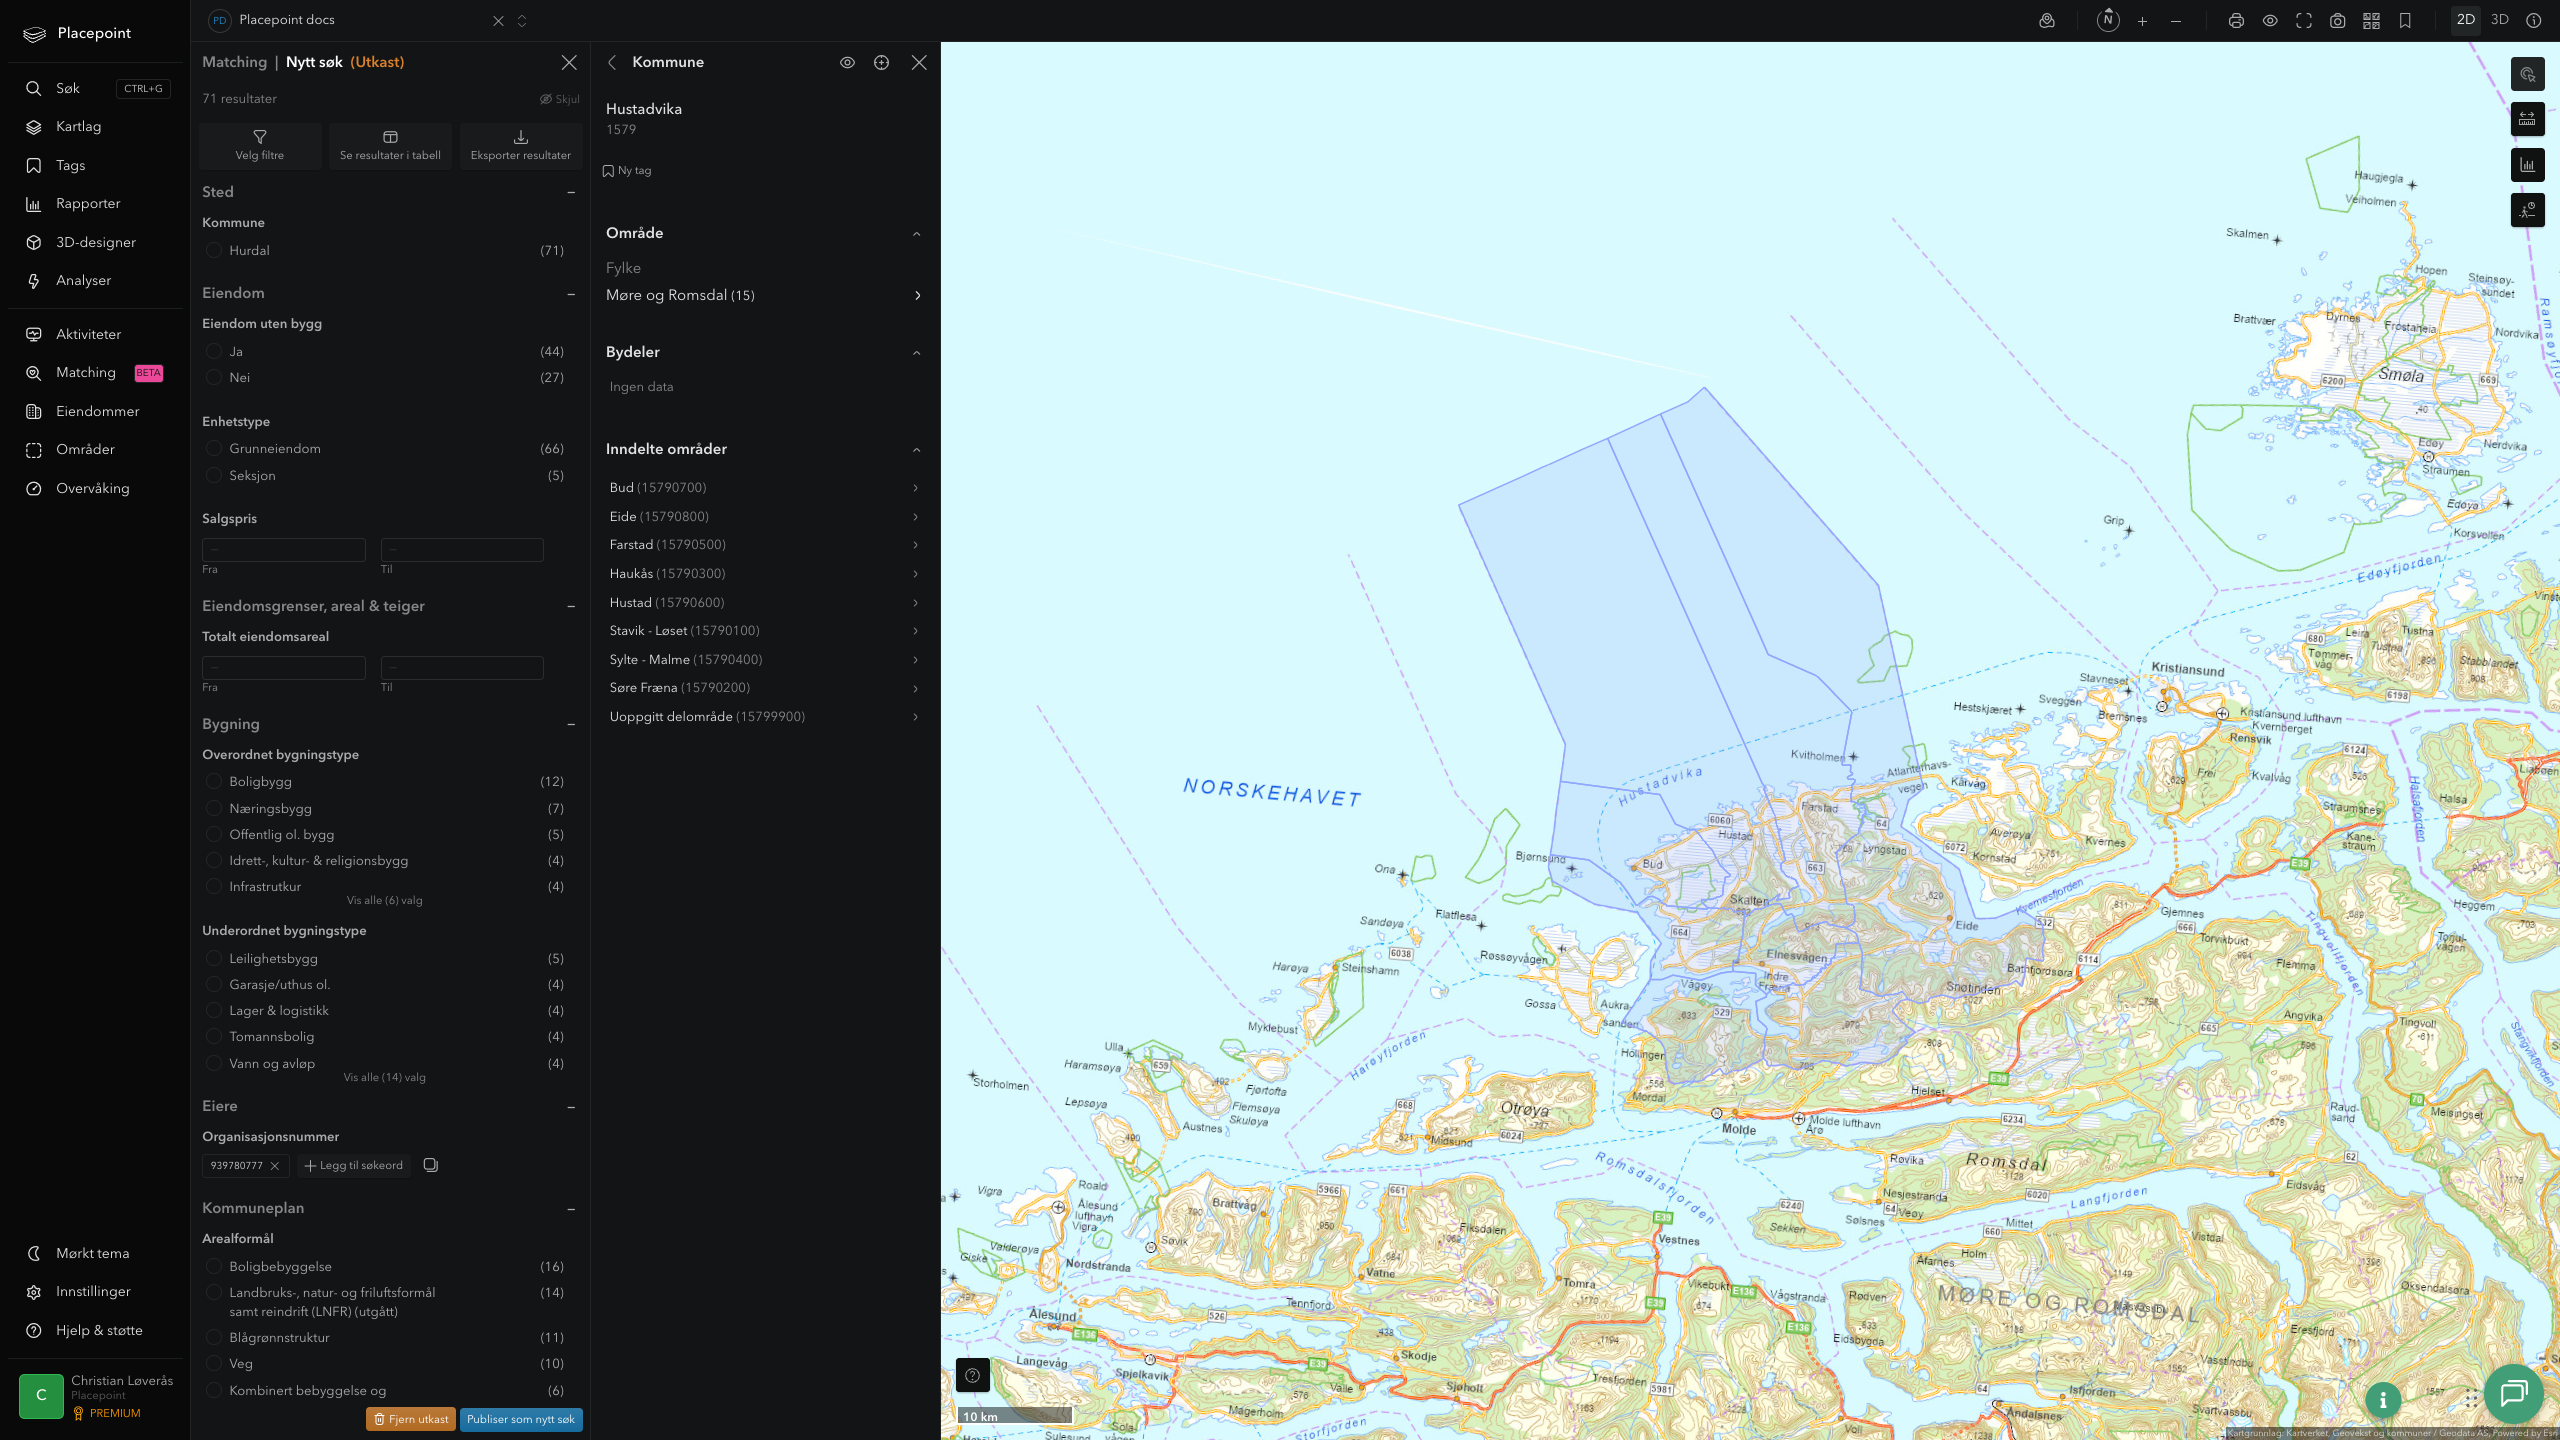The image size is (2560, 1440).
Task: Click Velg filtre button
Action: (x=260, y=146)
